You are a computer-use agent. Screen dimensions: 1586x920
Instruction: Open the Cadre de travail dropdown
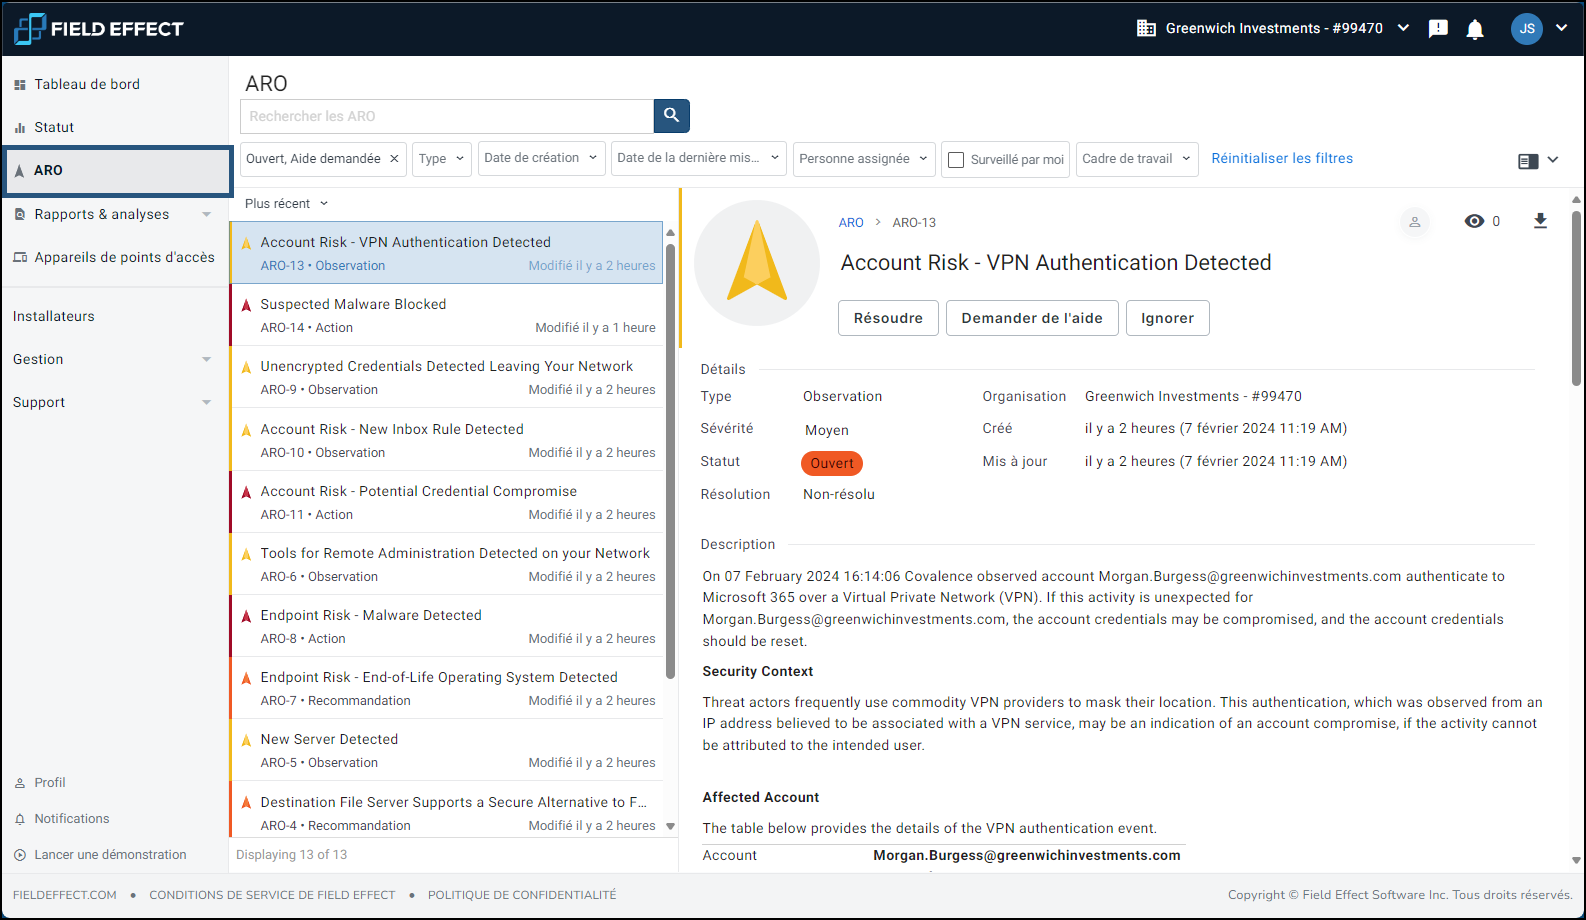[x=1137, y=159]
